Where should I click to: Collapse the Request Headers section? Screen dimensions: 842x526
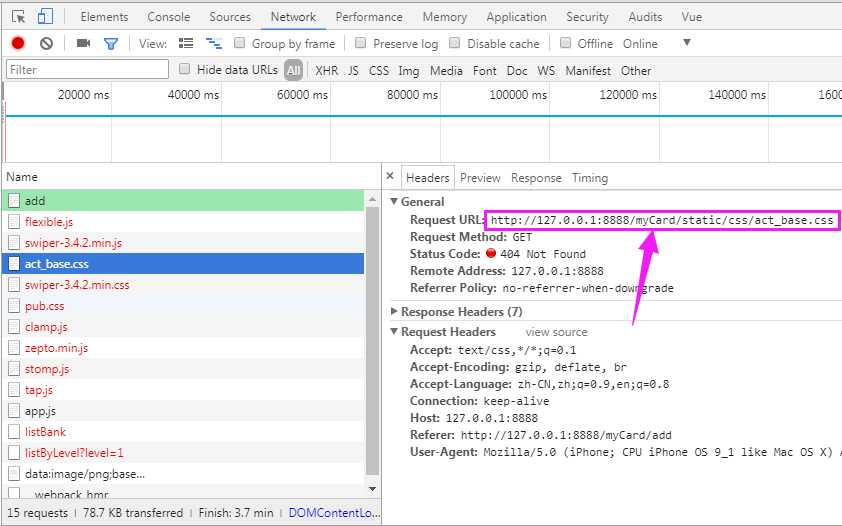tap(394, 332)
